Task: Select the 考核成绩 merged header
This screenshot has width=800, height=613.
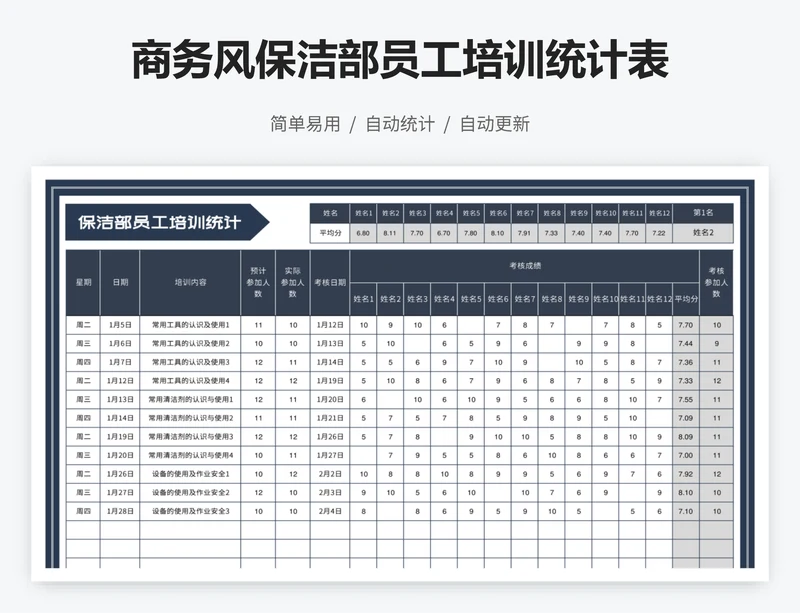Action: click(525, 266)
